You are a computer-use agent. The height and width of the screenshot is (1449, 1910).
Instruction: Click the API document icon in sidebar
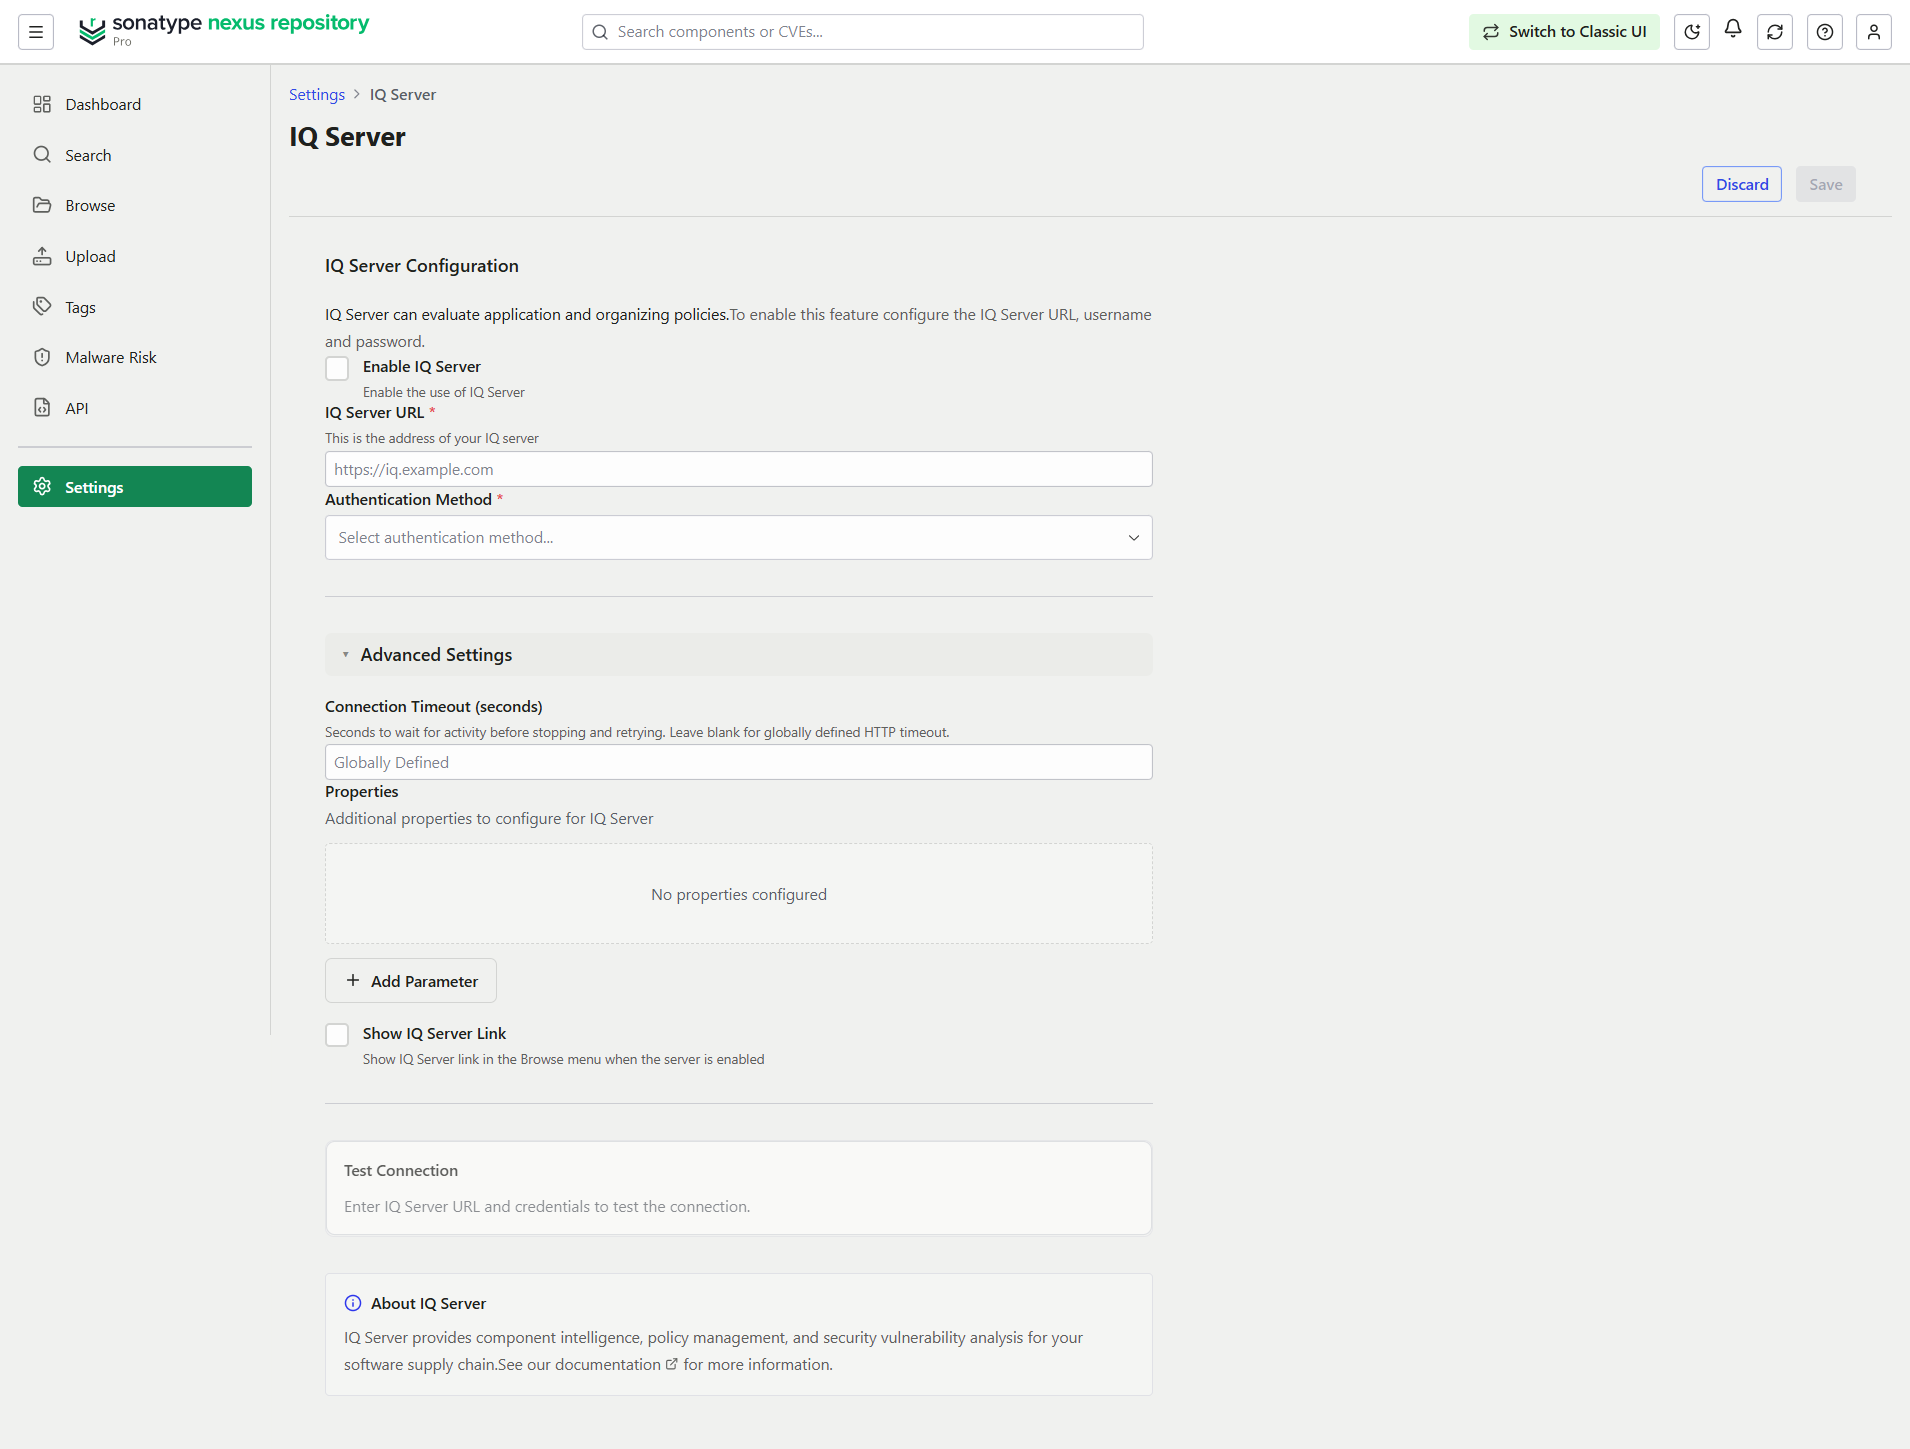(42, 407)
